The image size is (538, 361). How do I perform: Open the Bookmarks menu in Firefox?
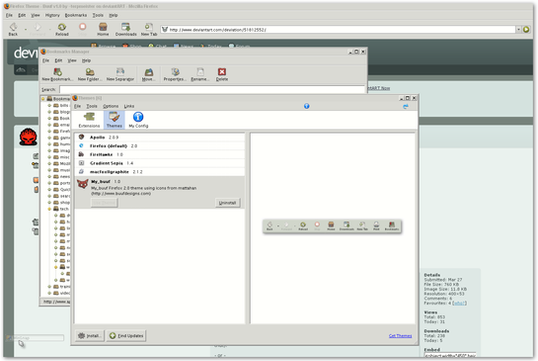(76, 15)
